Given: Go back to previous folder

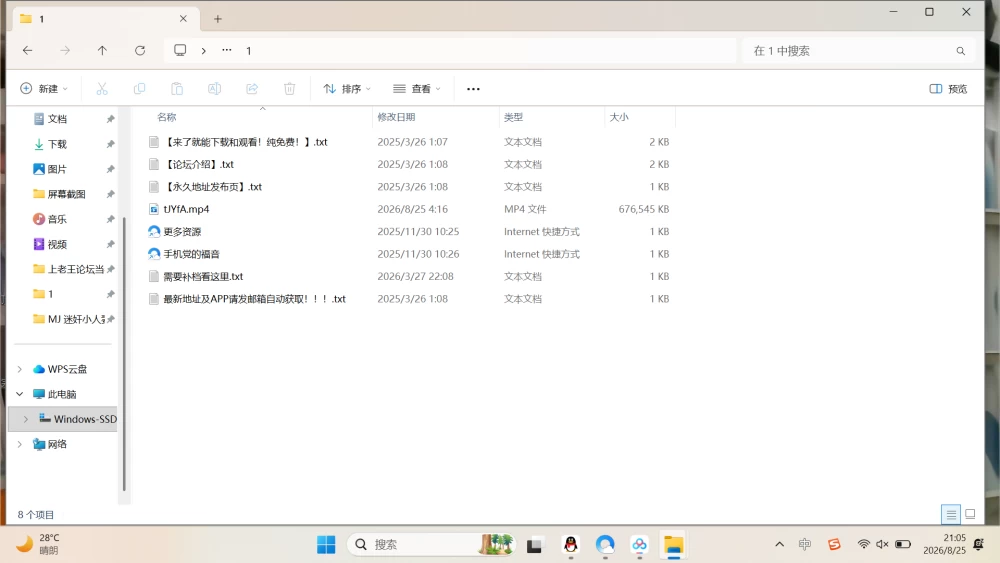Looking at the screenshot, I should 27,50.
